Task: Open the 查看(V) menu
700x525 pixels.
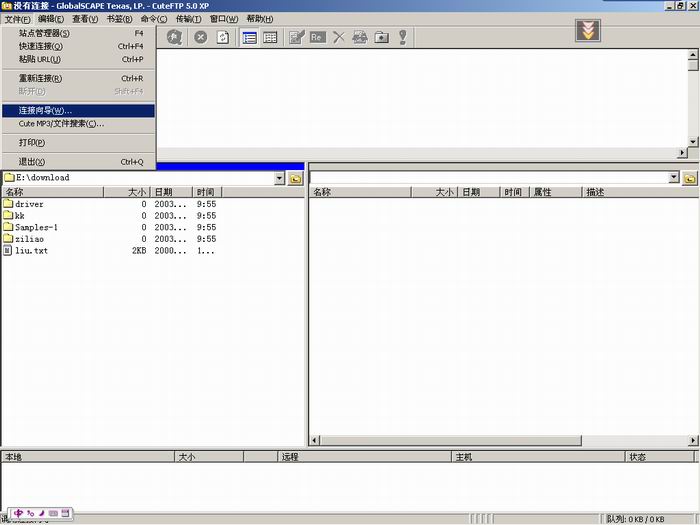Action: (x=85, y=19)
